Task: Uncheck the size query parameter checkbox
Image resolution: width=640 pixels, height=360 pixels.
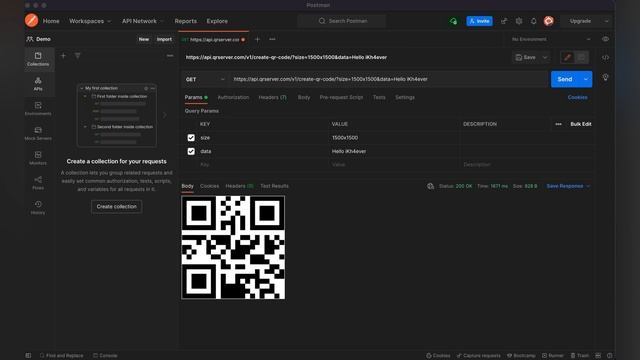Action: (x=191, y=138)
